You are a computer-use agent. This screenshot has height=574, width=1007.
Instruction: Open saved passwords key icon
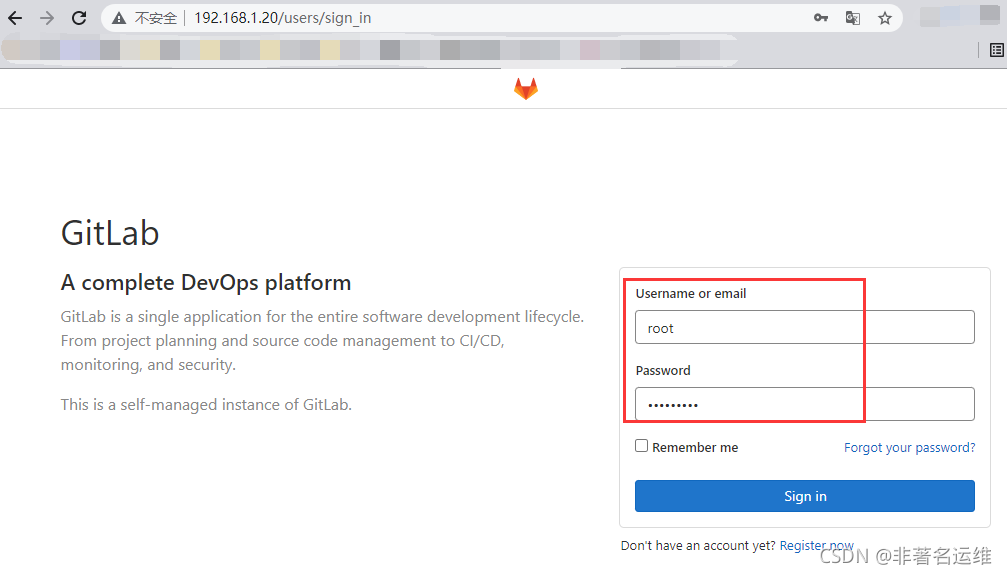pyautogui.click(x=821, y=18)
